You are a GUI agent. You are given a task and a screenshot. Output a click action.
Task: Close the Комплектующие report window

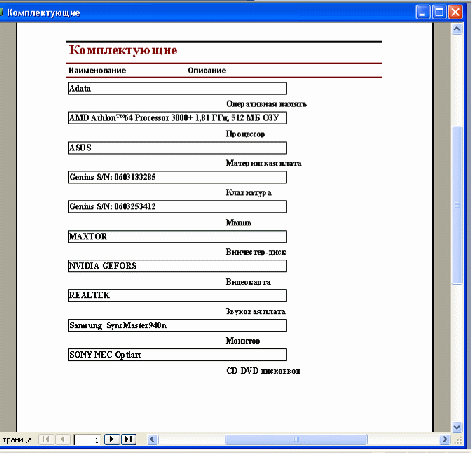(455, 12)
